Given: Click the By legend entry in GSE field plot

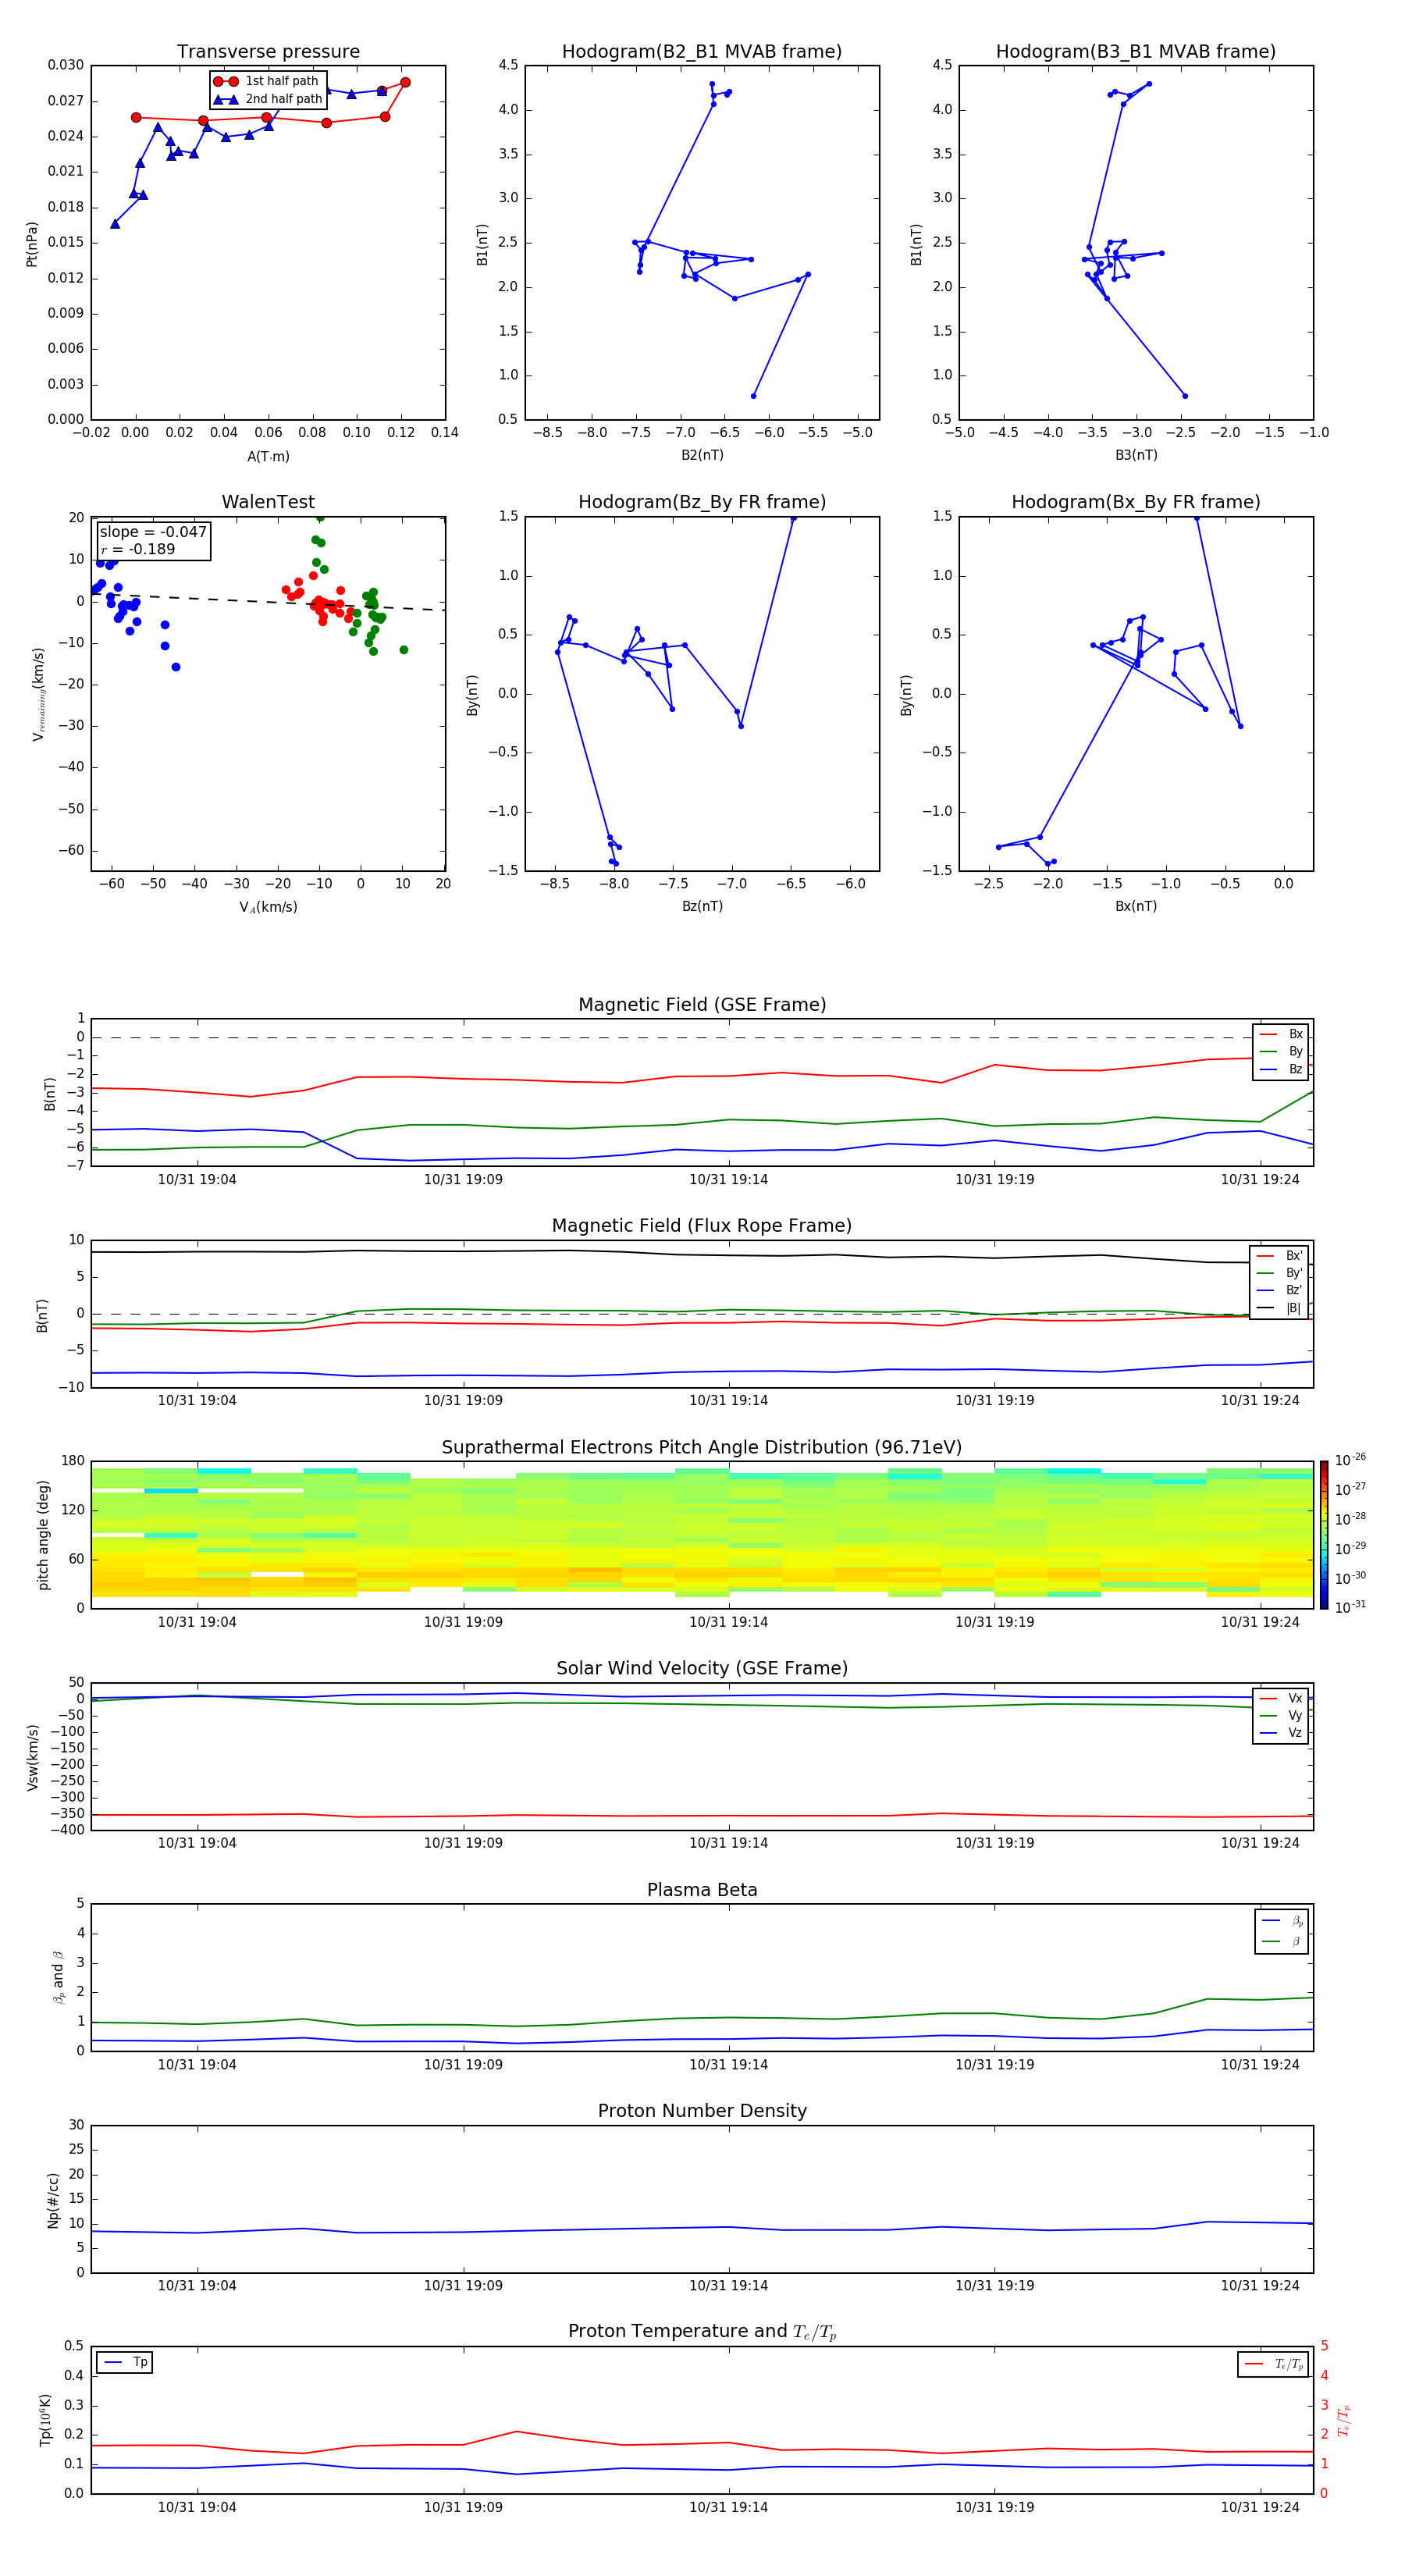Looking at the screenshot, I should (1281, 1051).
